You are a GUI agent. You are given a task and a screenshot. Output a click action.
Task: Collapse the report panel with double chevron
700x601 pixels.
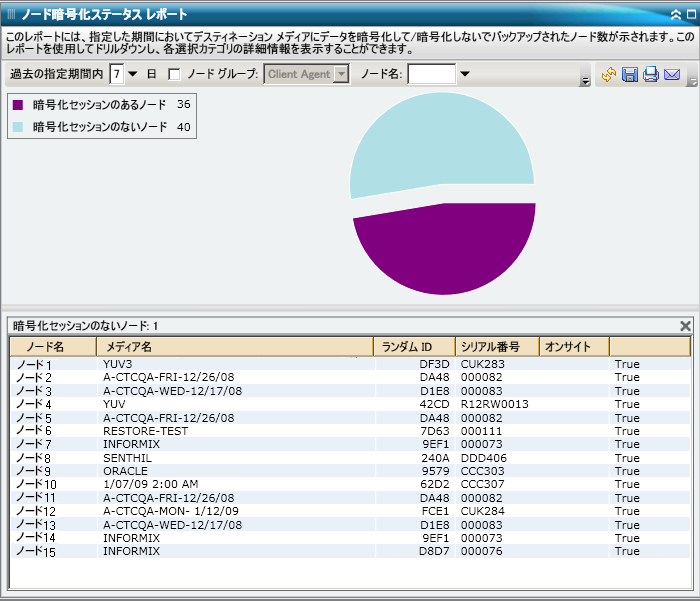coord(676,14)
